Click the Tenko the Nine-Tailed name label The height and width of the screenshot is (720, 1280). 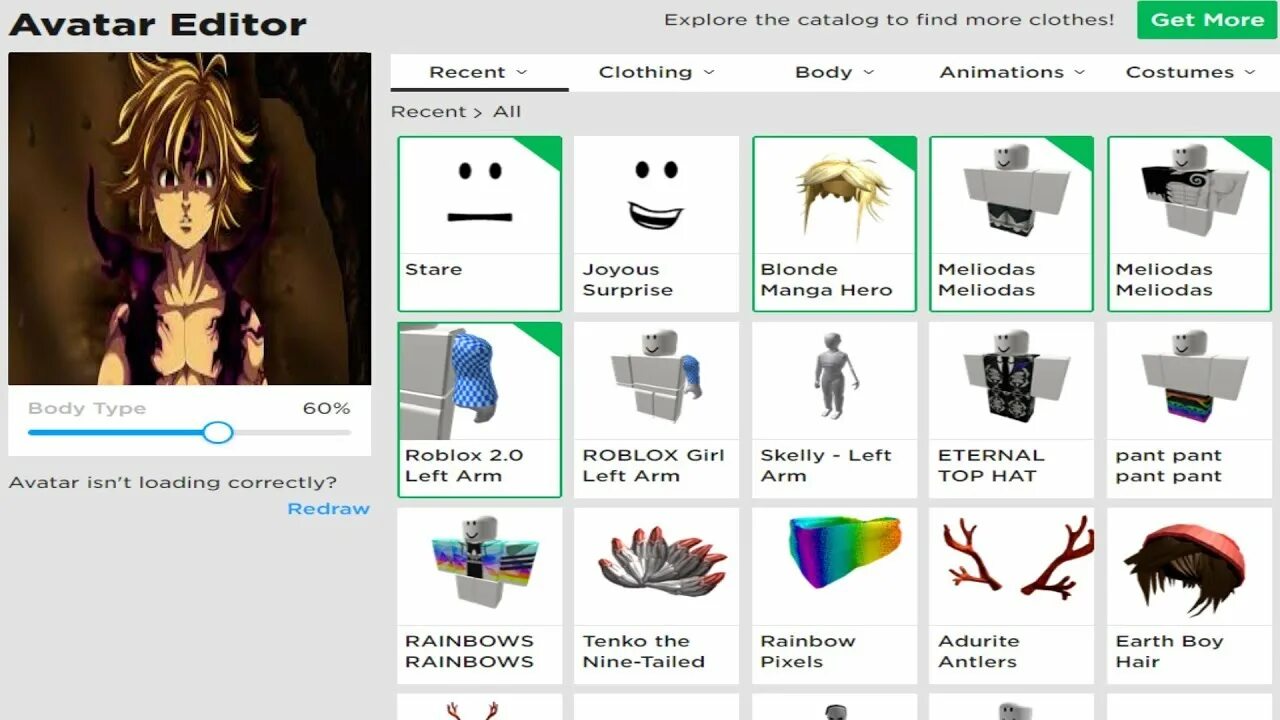[x=644, y=651]
